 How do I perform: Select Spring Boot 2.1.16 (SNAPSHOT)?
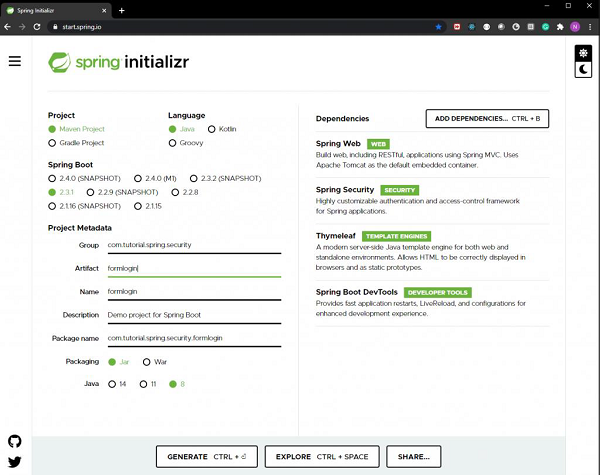coord(85,206)
